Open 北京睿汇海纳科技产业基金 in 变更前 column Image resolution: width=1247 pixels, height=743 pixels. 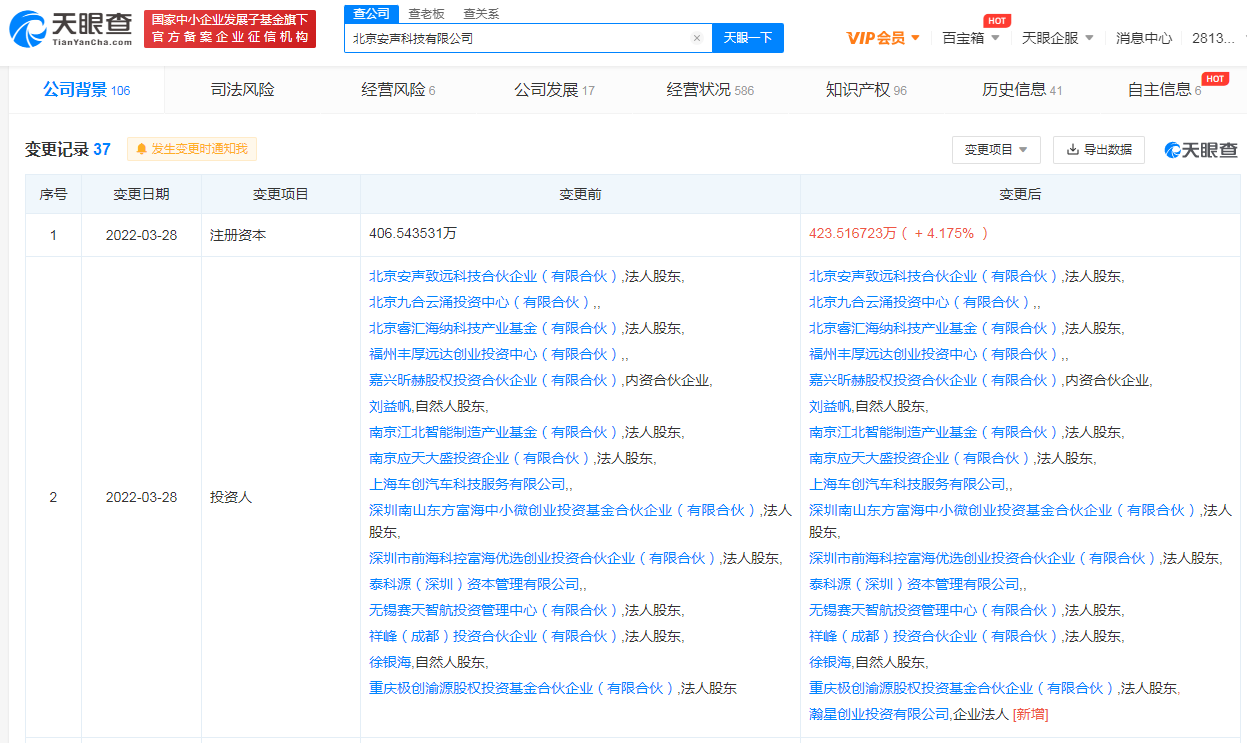coord(495,328)
